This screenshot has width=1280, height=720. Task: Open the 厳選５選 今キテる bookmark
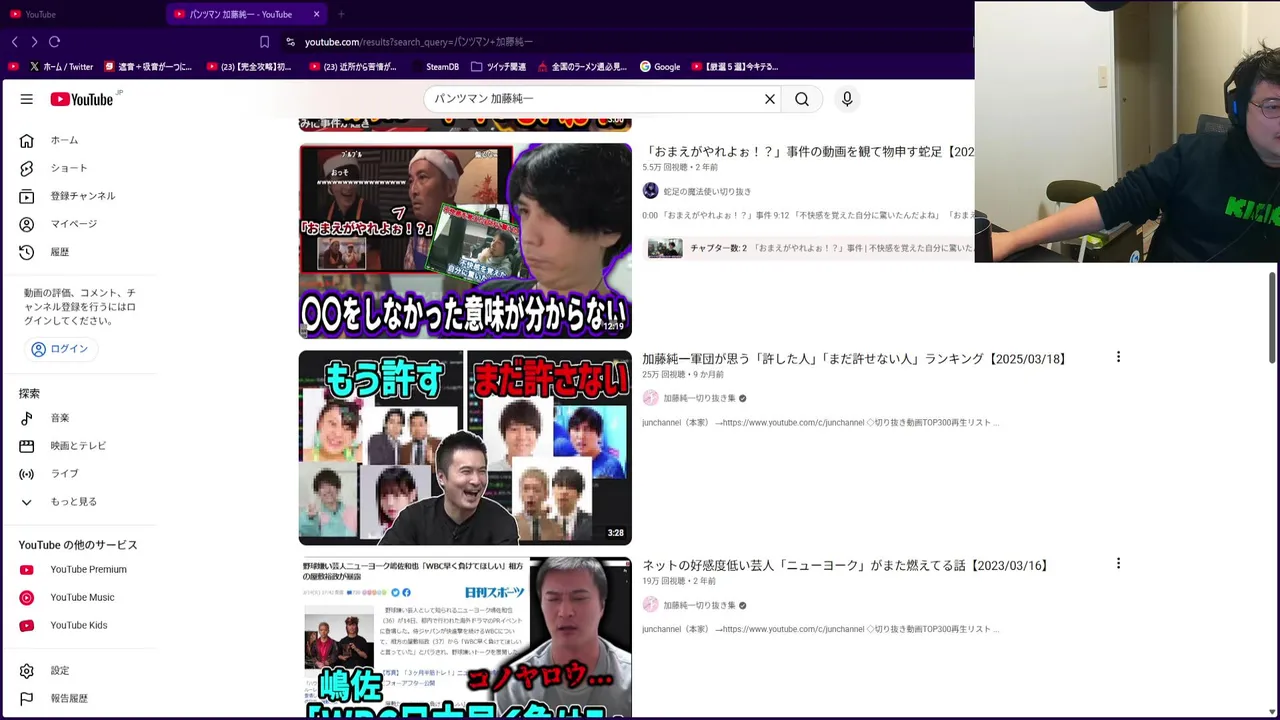click(734, 67)
